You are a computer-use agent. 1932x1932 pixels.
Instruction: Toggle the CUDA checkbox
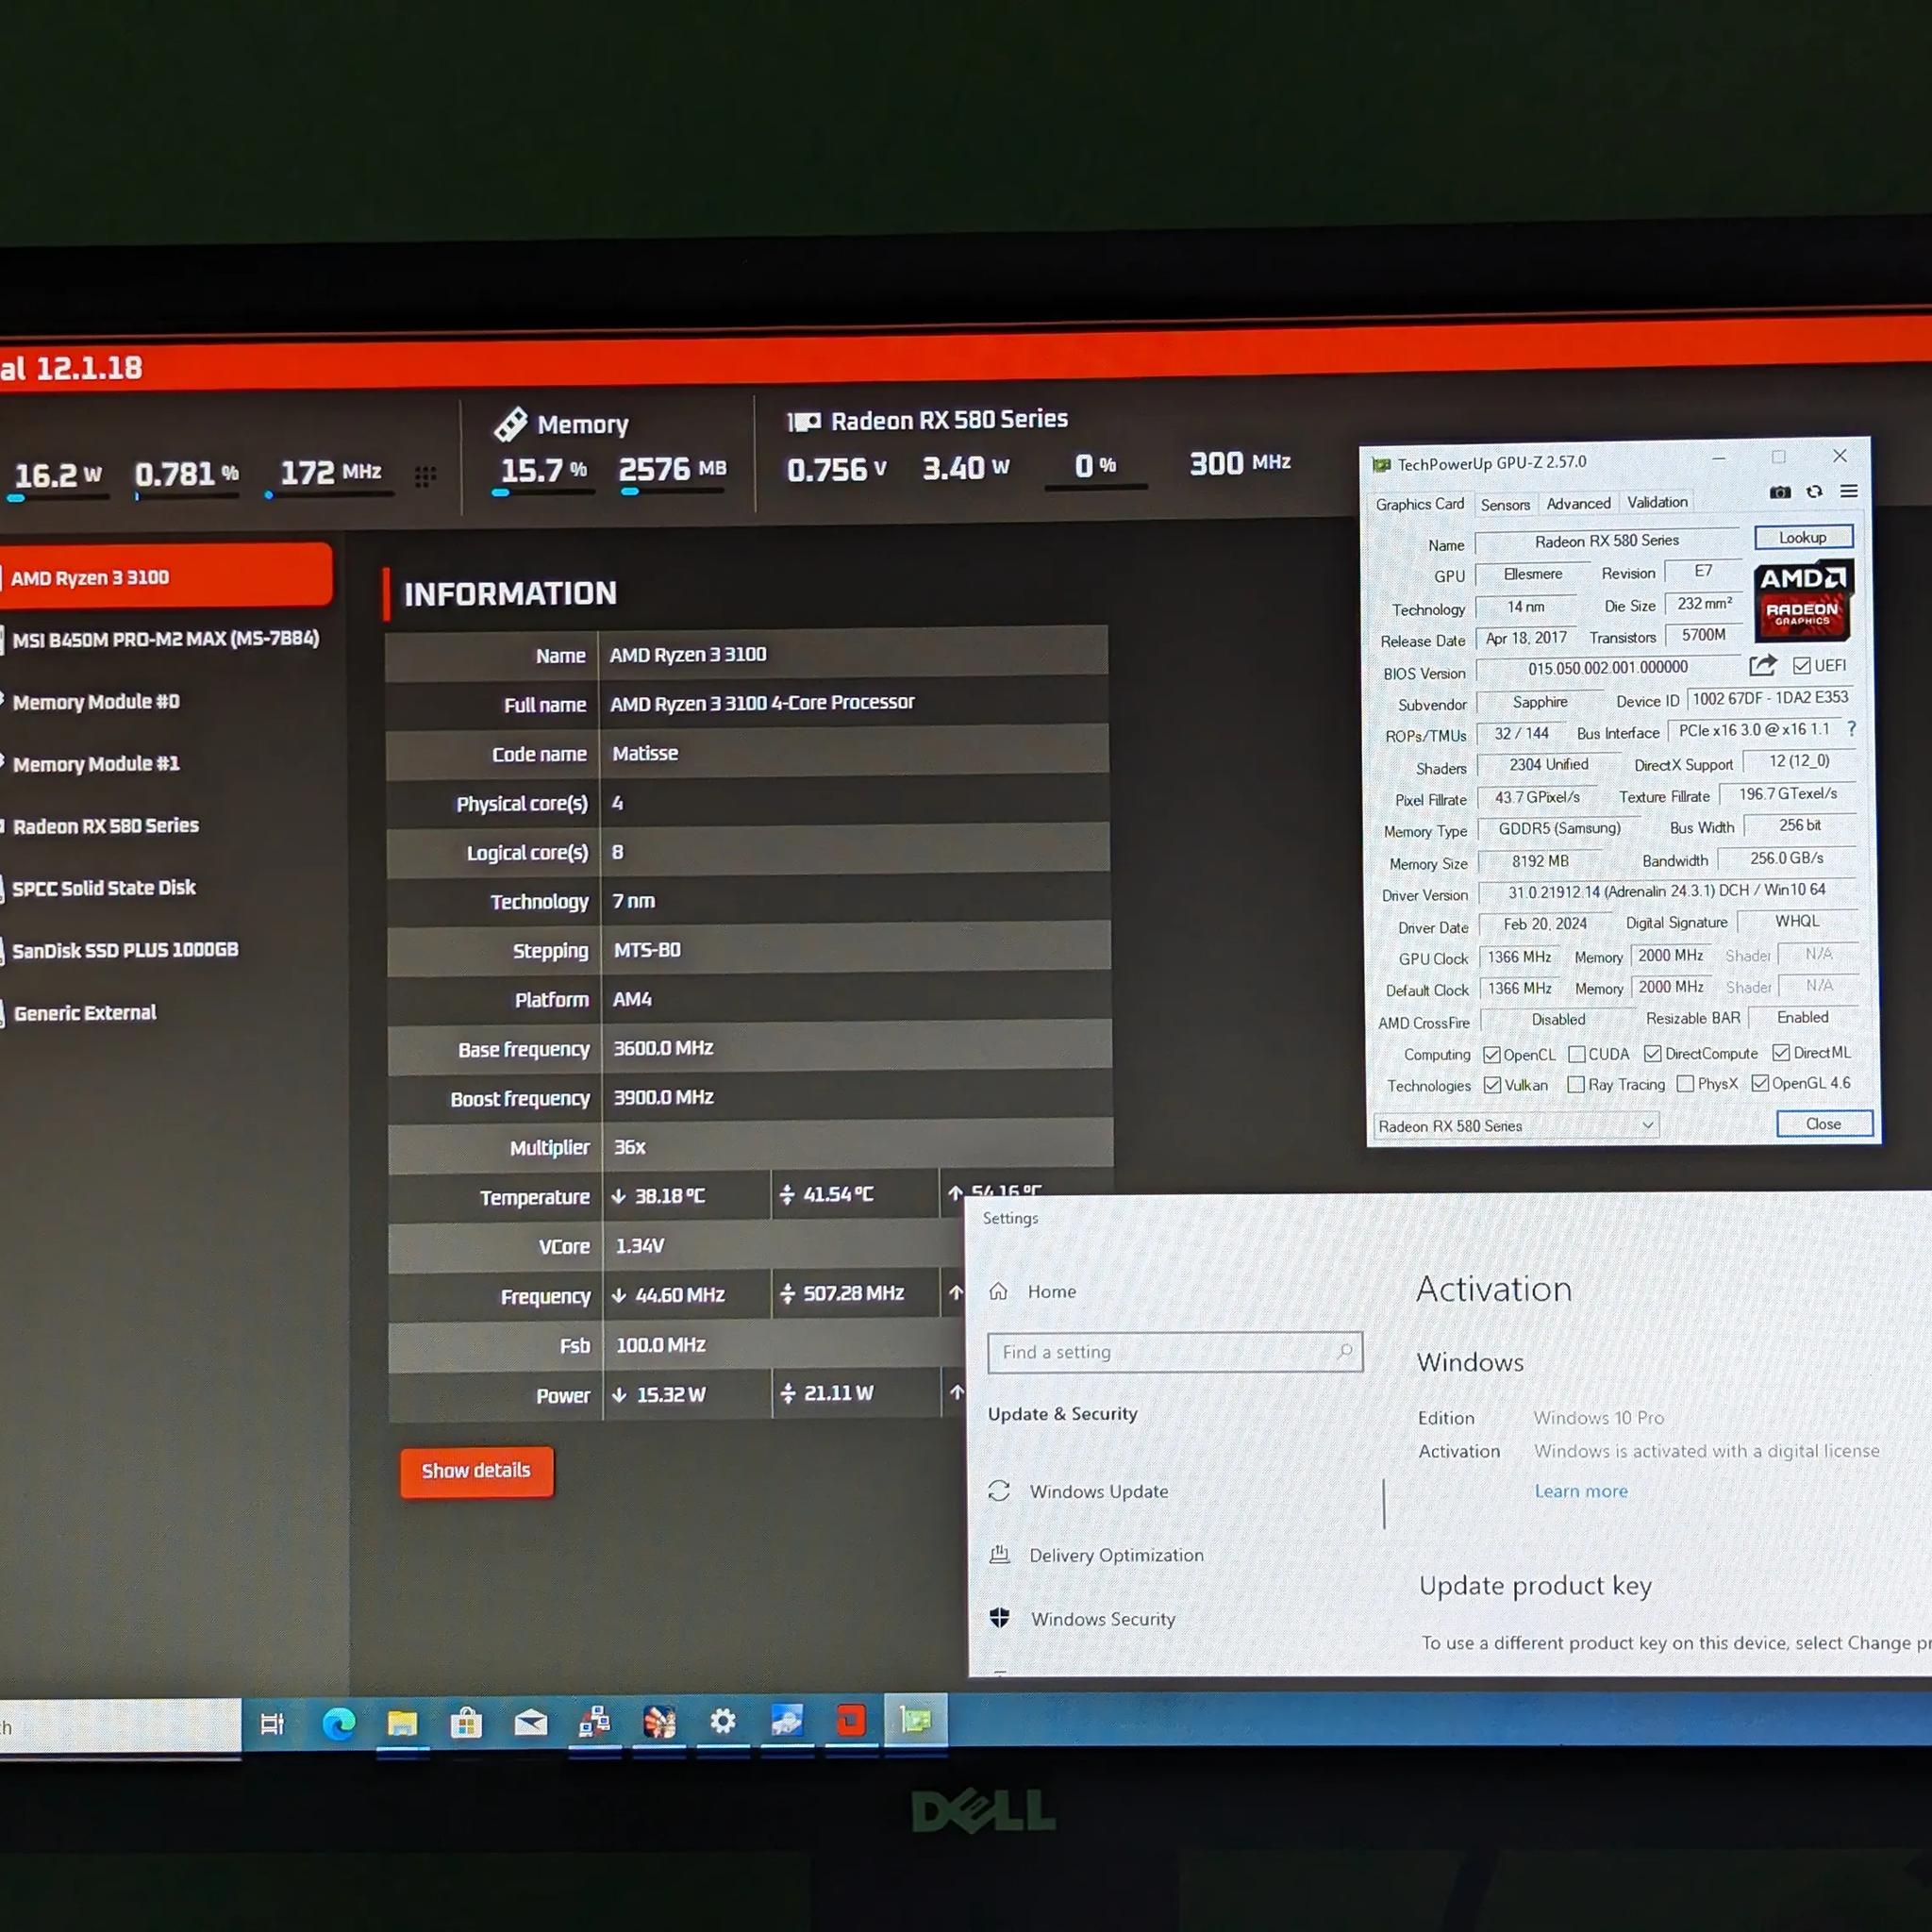(x=1577, y=1054)
